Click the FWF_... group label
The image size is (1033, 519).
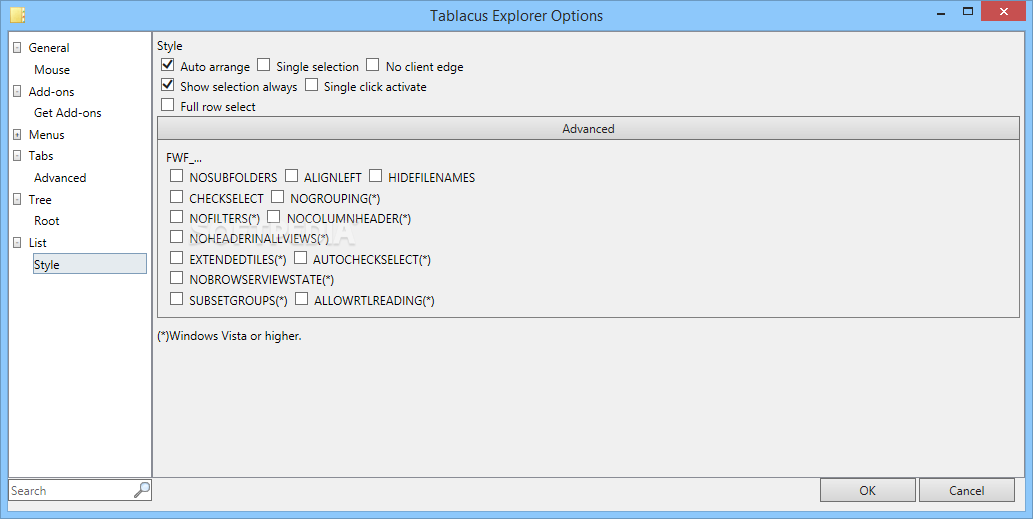pos(184,158)
